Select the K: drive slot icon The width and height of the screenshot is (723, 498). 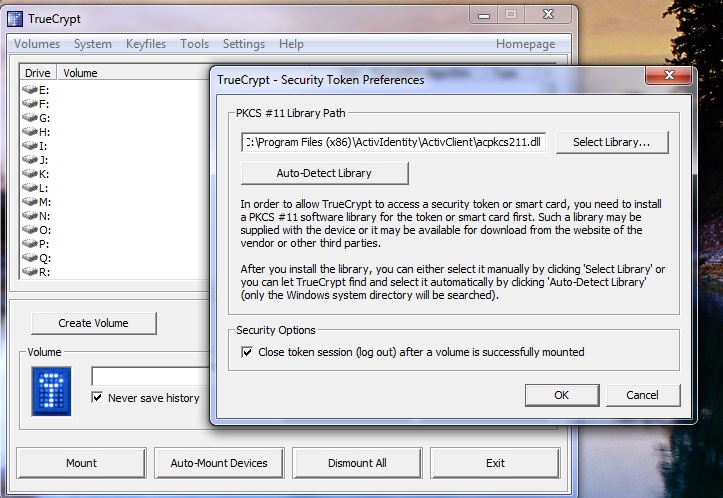pos(30,173)
